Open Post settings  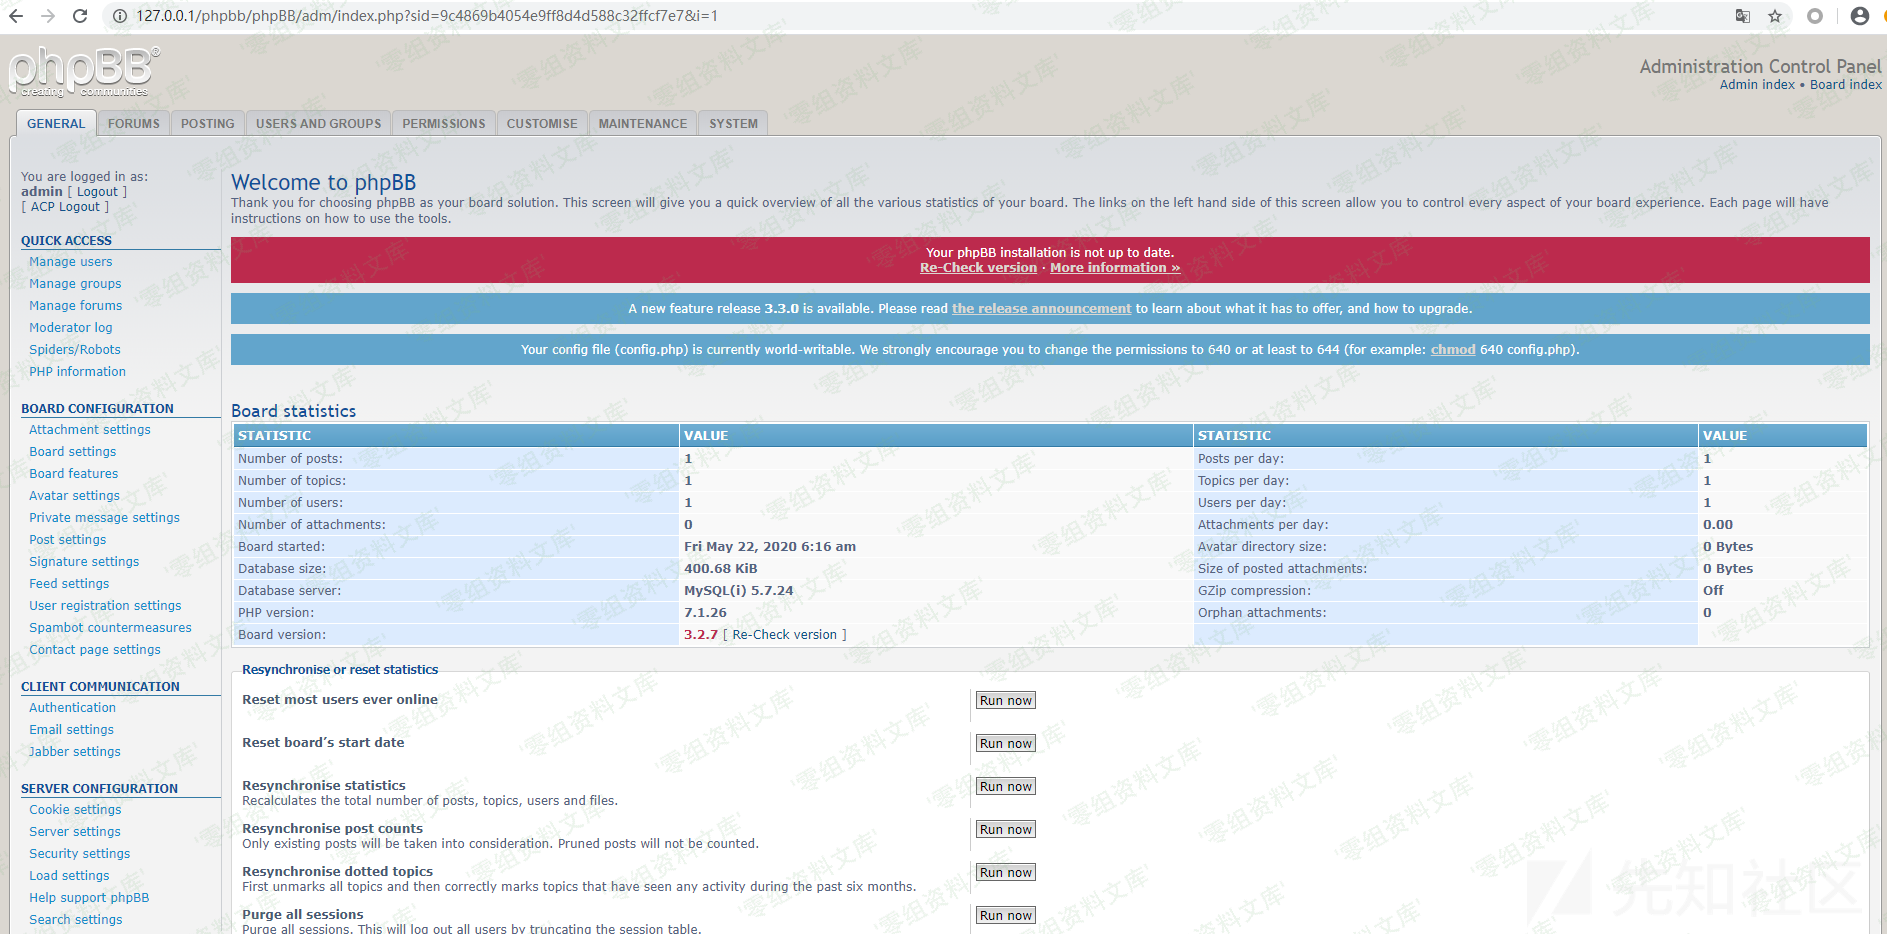pyautogui.click(x=68, y=540)
